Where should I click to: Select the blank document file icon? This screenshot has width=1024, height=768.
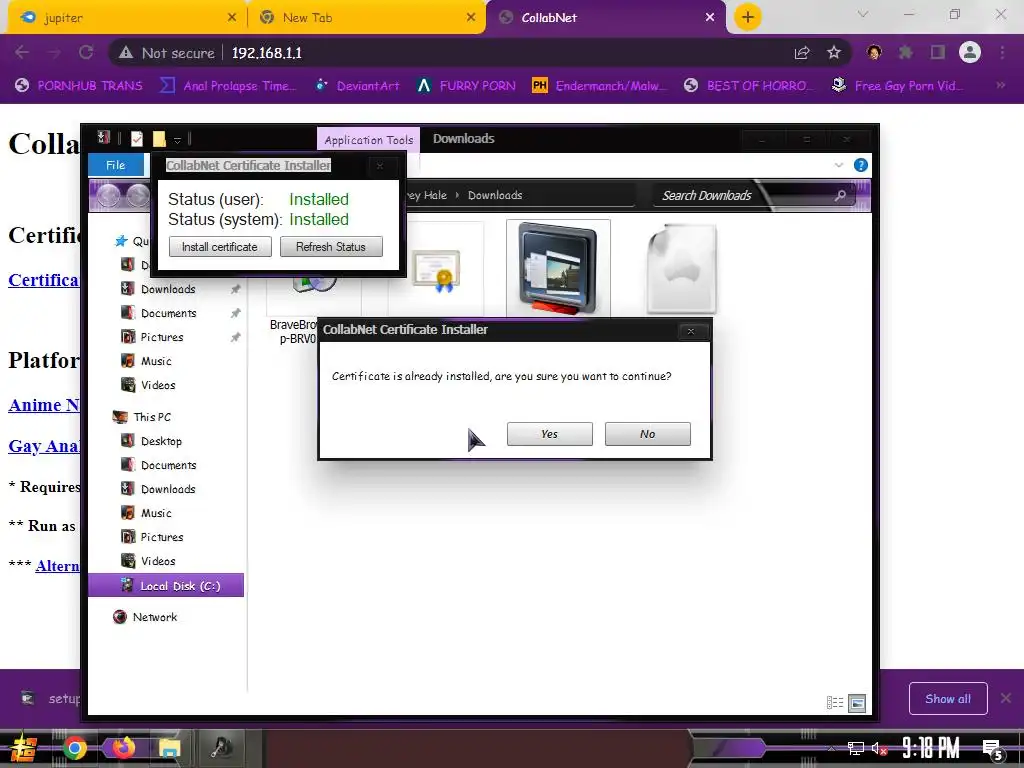pyautogui.click(x=681, y=269)
